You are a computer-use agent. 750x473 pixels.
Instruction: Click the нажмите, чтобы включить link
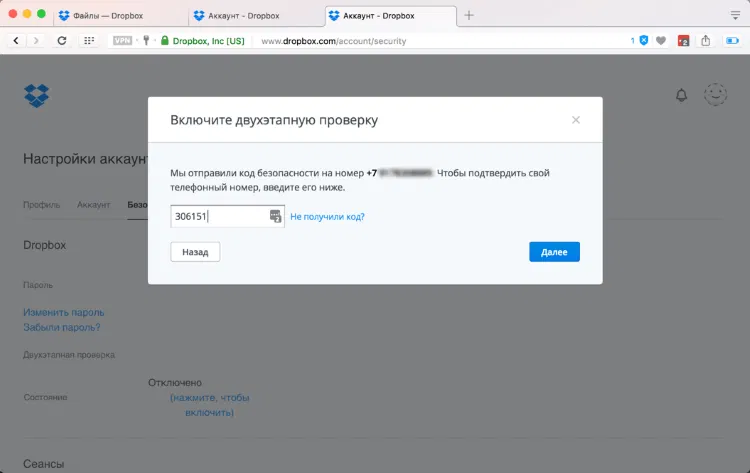pos(210,405)
